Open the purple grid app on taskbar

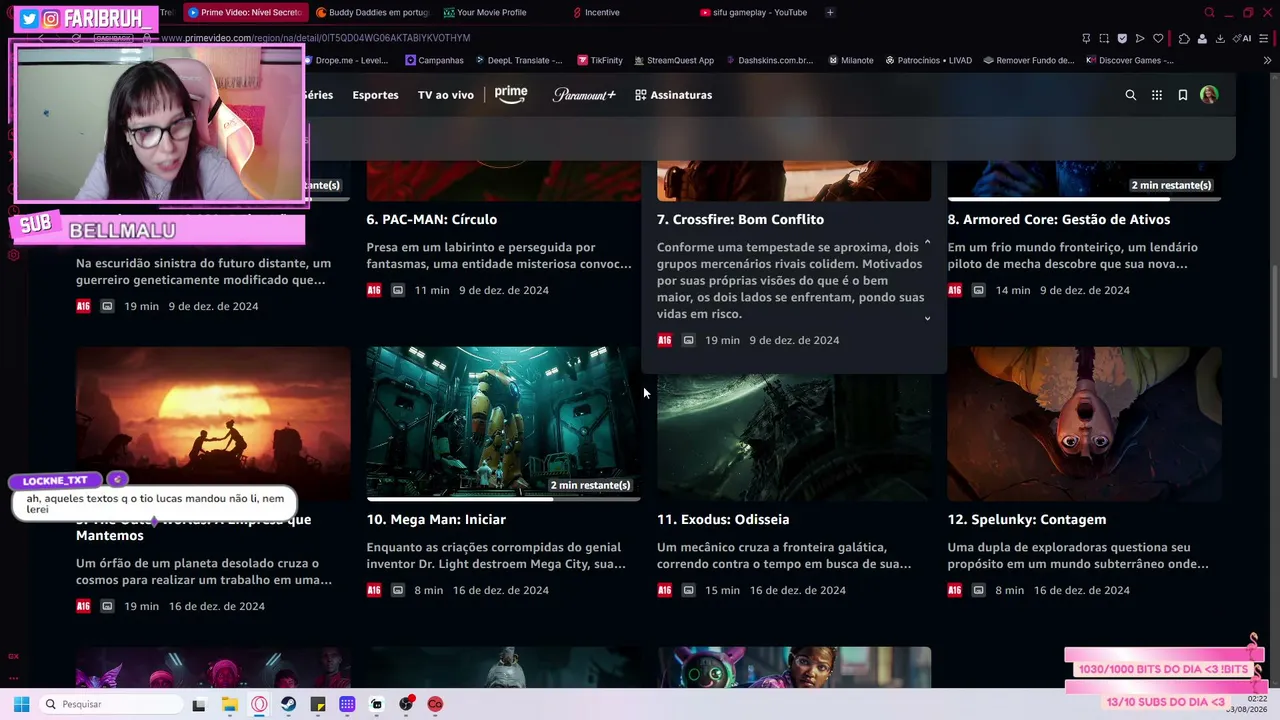(347, 704)
